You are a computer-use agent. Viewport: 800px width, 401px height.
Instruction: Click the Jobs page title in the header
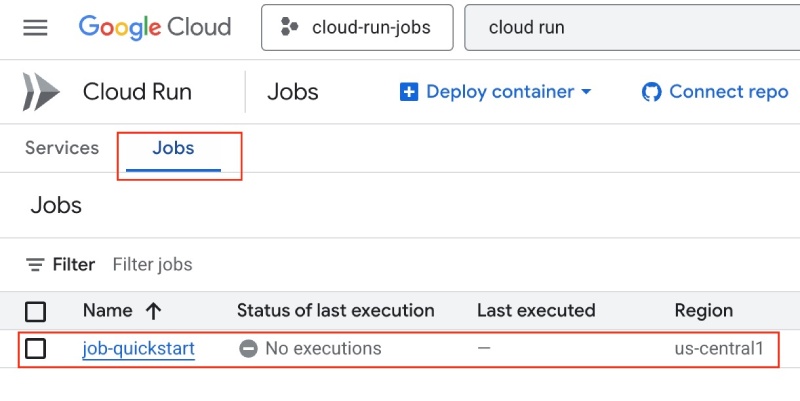pos(293,92)
